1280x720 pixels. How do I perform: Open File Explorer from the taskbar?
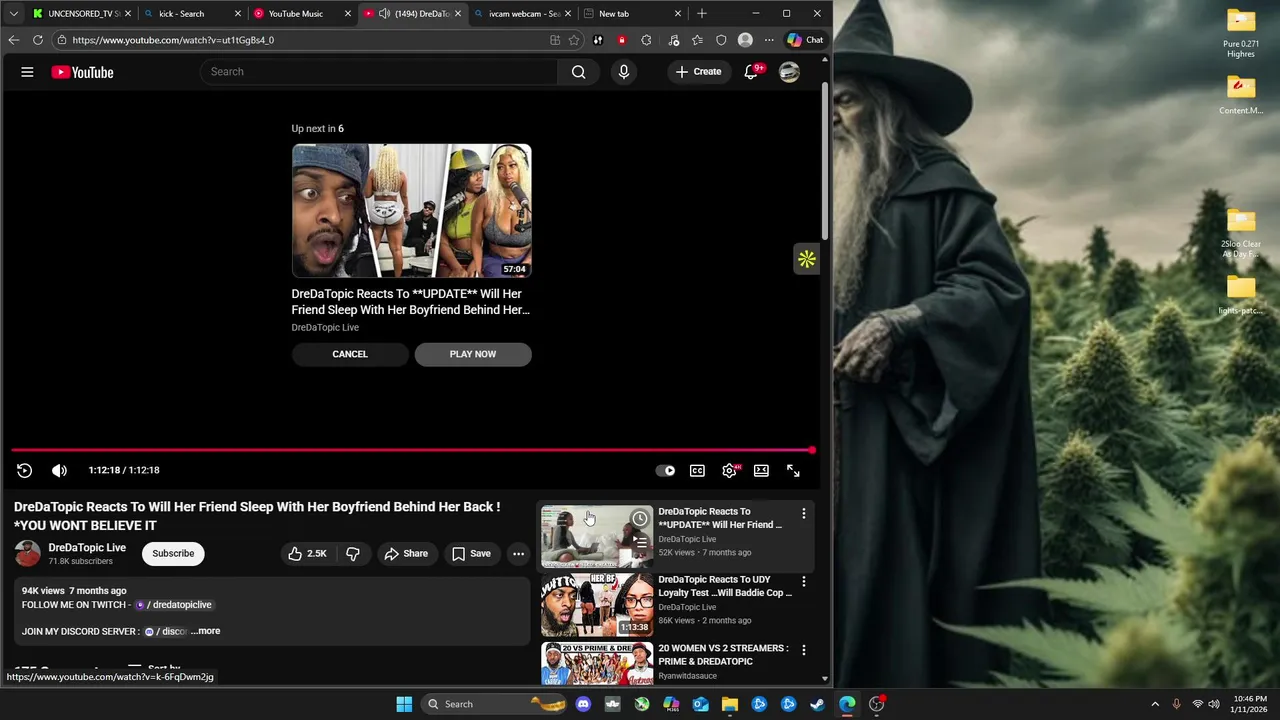coord(730,704)
